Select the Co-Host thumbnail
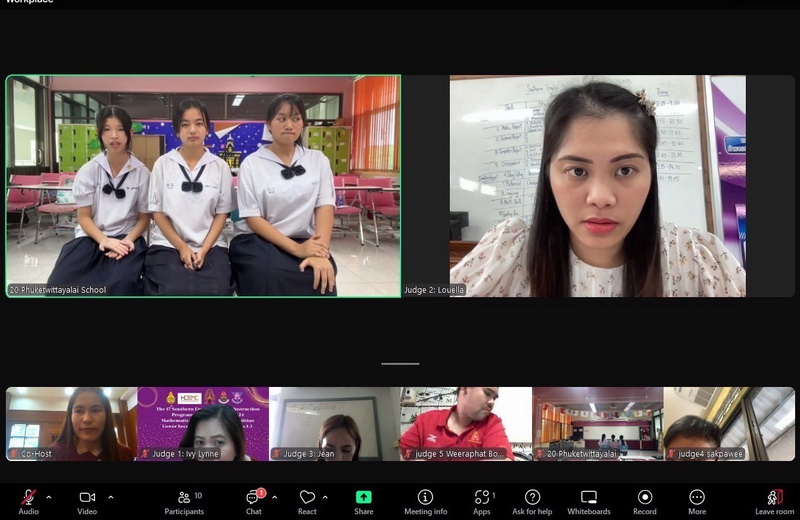This screenshot has height=520, width=800. tap(71, 424)
